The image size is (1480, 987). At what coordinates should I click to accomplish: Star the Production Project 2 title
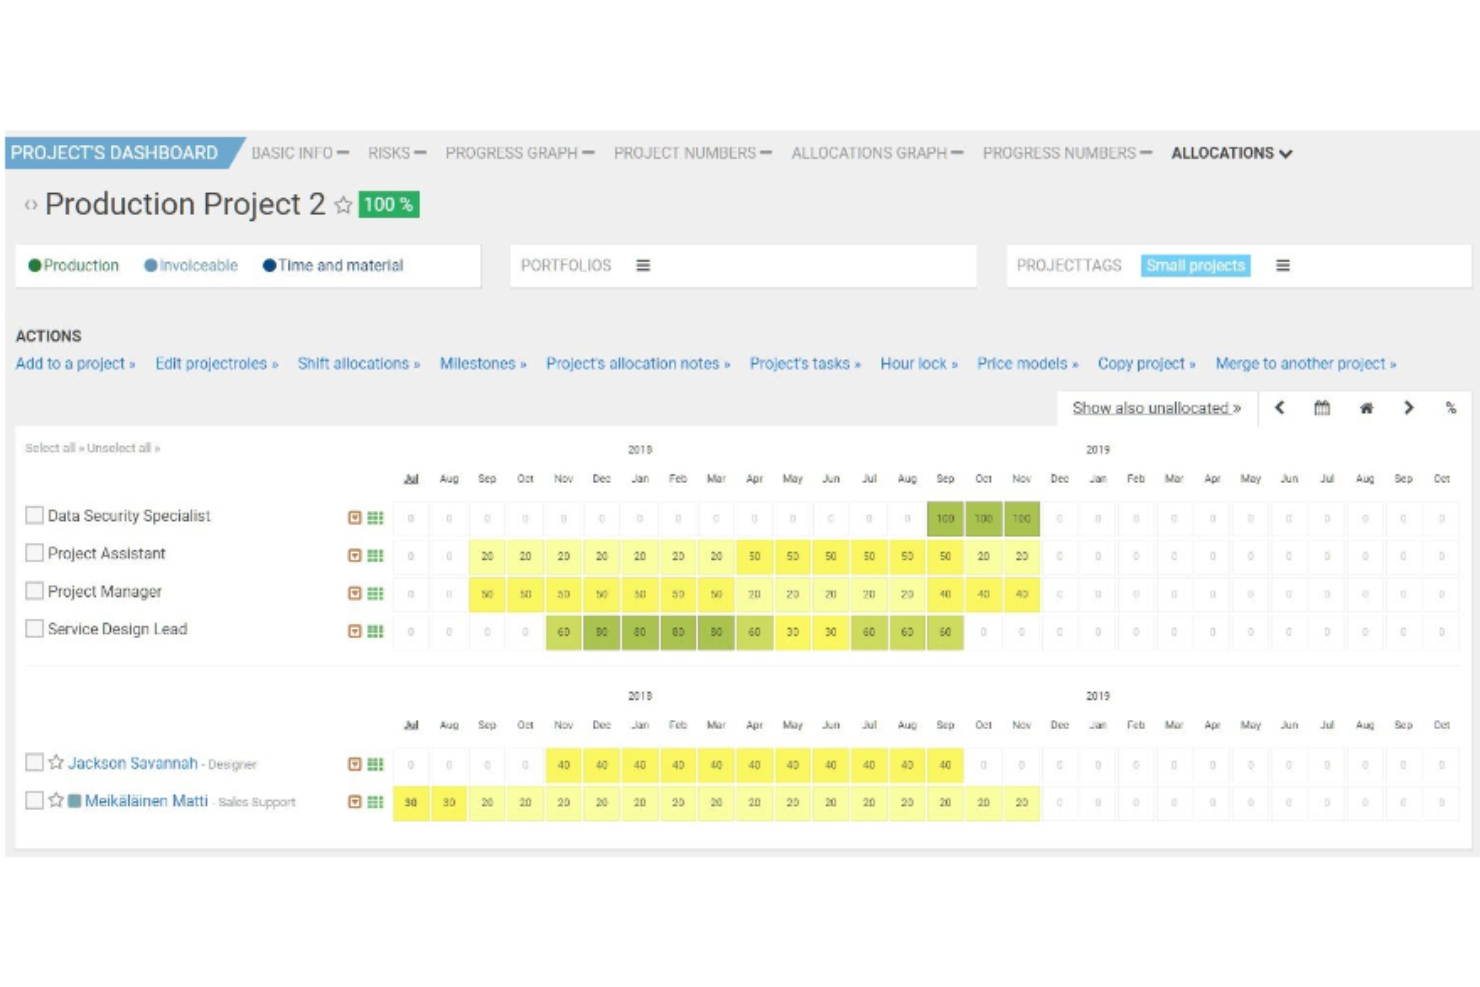click(343, 205)
